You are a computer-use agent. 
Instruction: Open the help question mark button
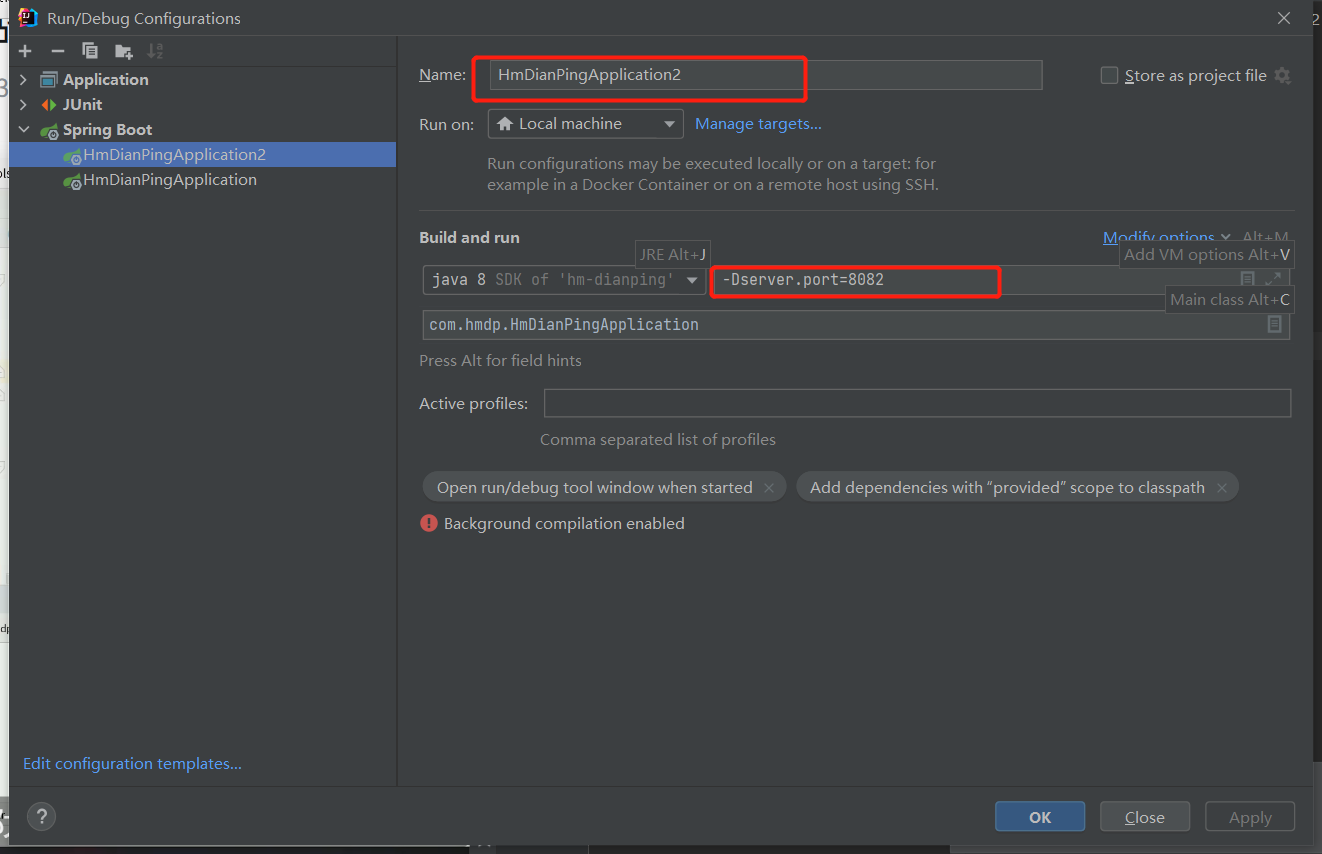[x=42, y=816]
